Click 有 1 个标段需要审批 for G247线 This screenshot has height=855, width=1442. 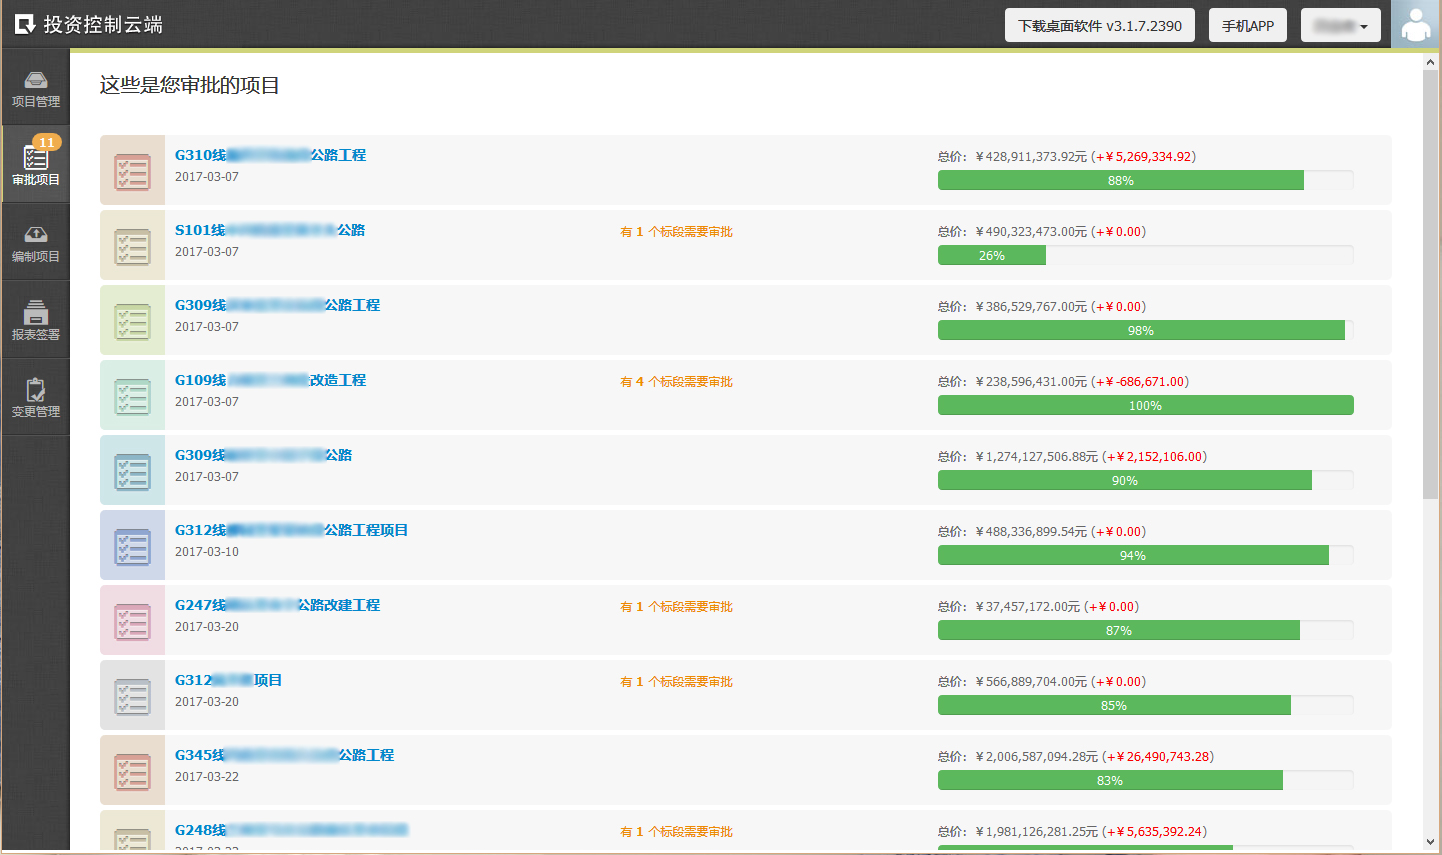[x=676, y=607]
